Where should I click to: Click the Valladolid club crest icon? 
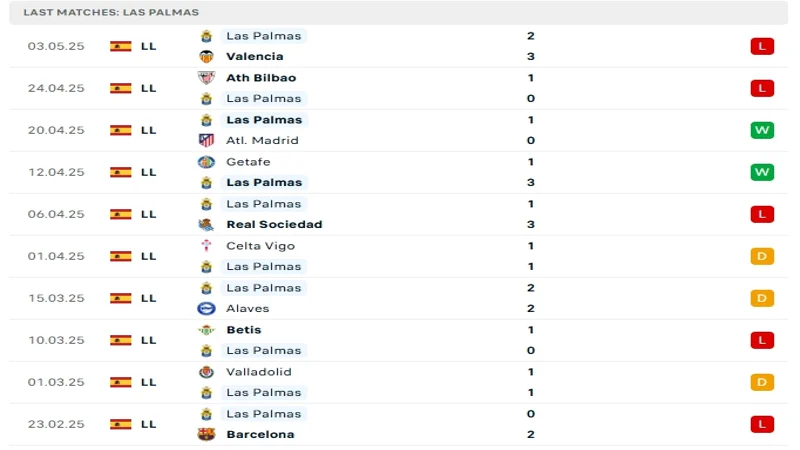coord(207,372)
